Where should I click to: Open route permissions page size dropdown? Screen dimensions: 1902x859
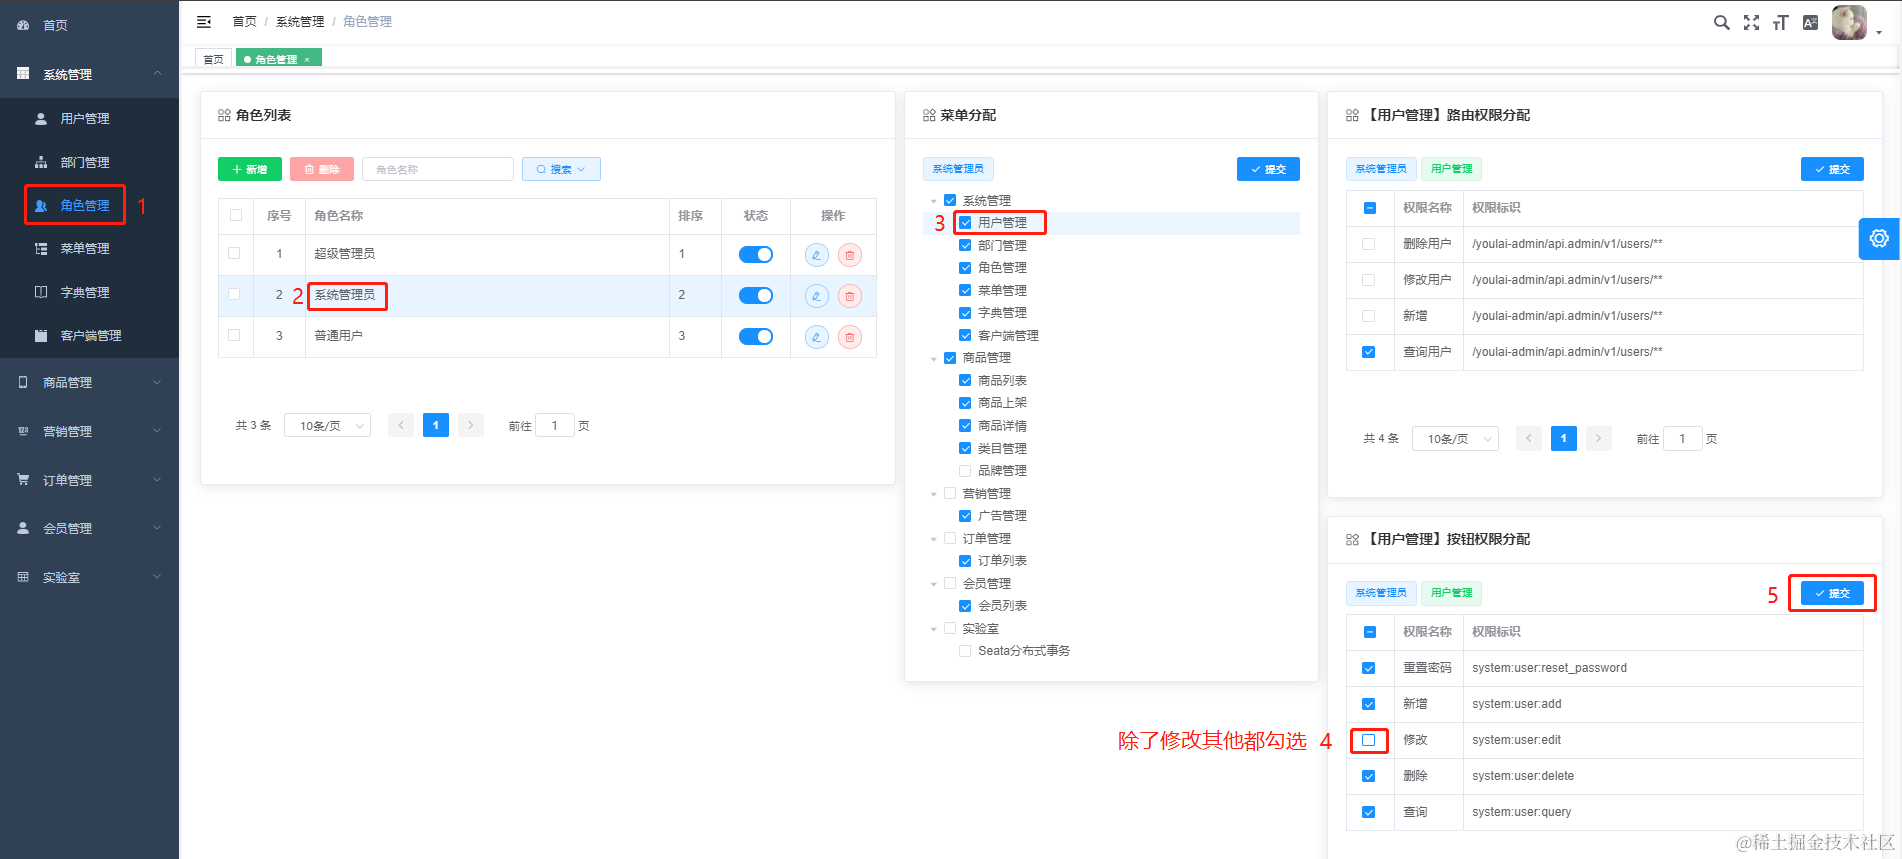click(1455, 438)
